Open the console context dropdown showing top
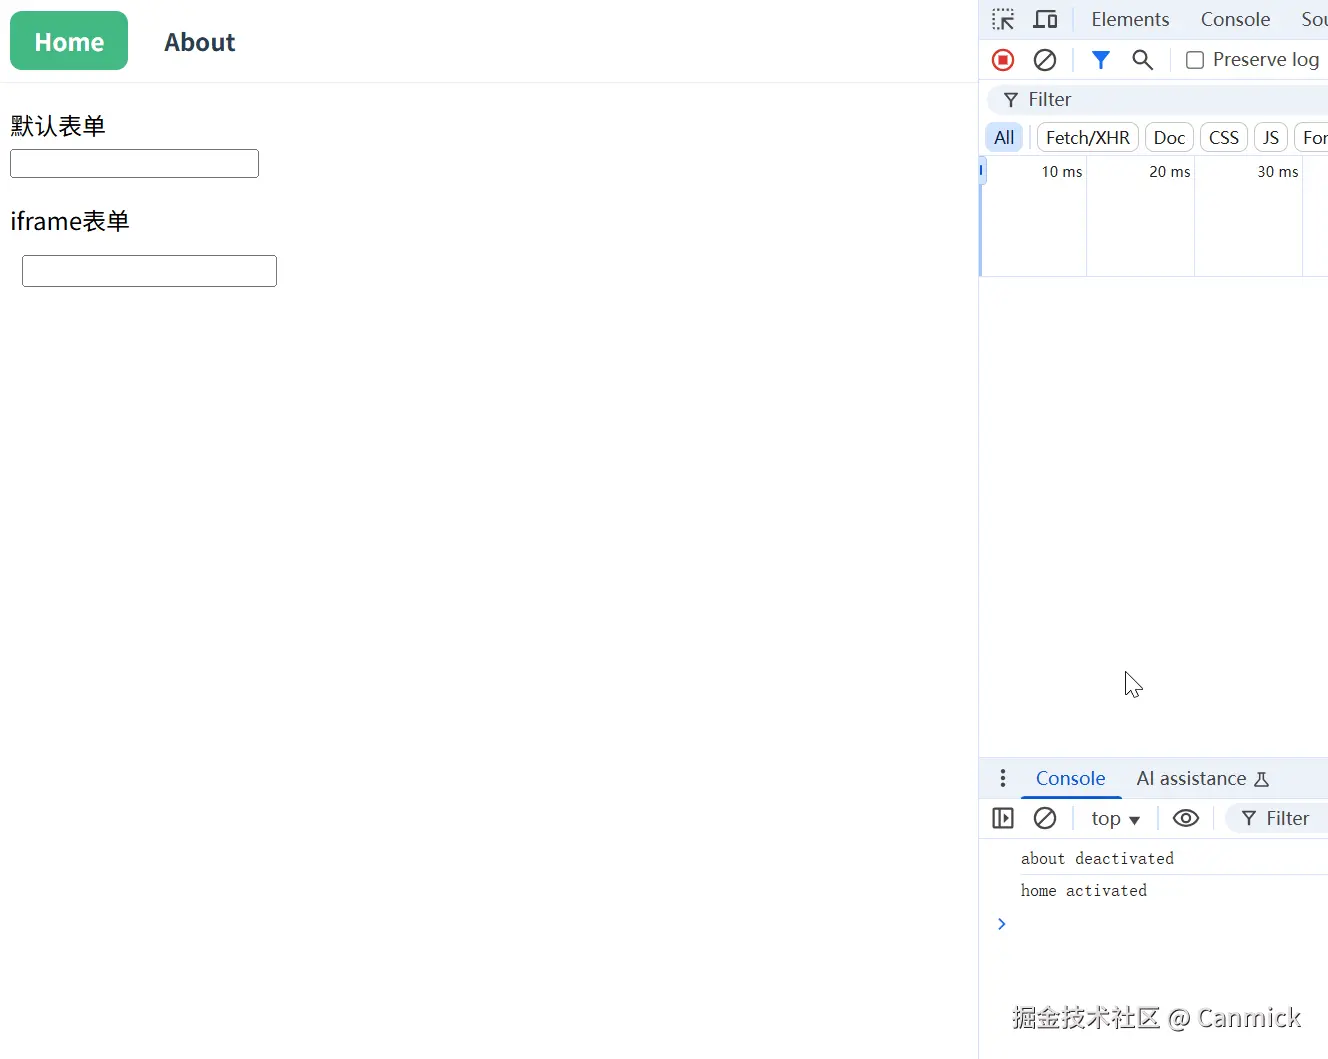This screenshot has height=1059, width=1328. tap(1114, 818)
